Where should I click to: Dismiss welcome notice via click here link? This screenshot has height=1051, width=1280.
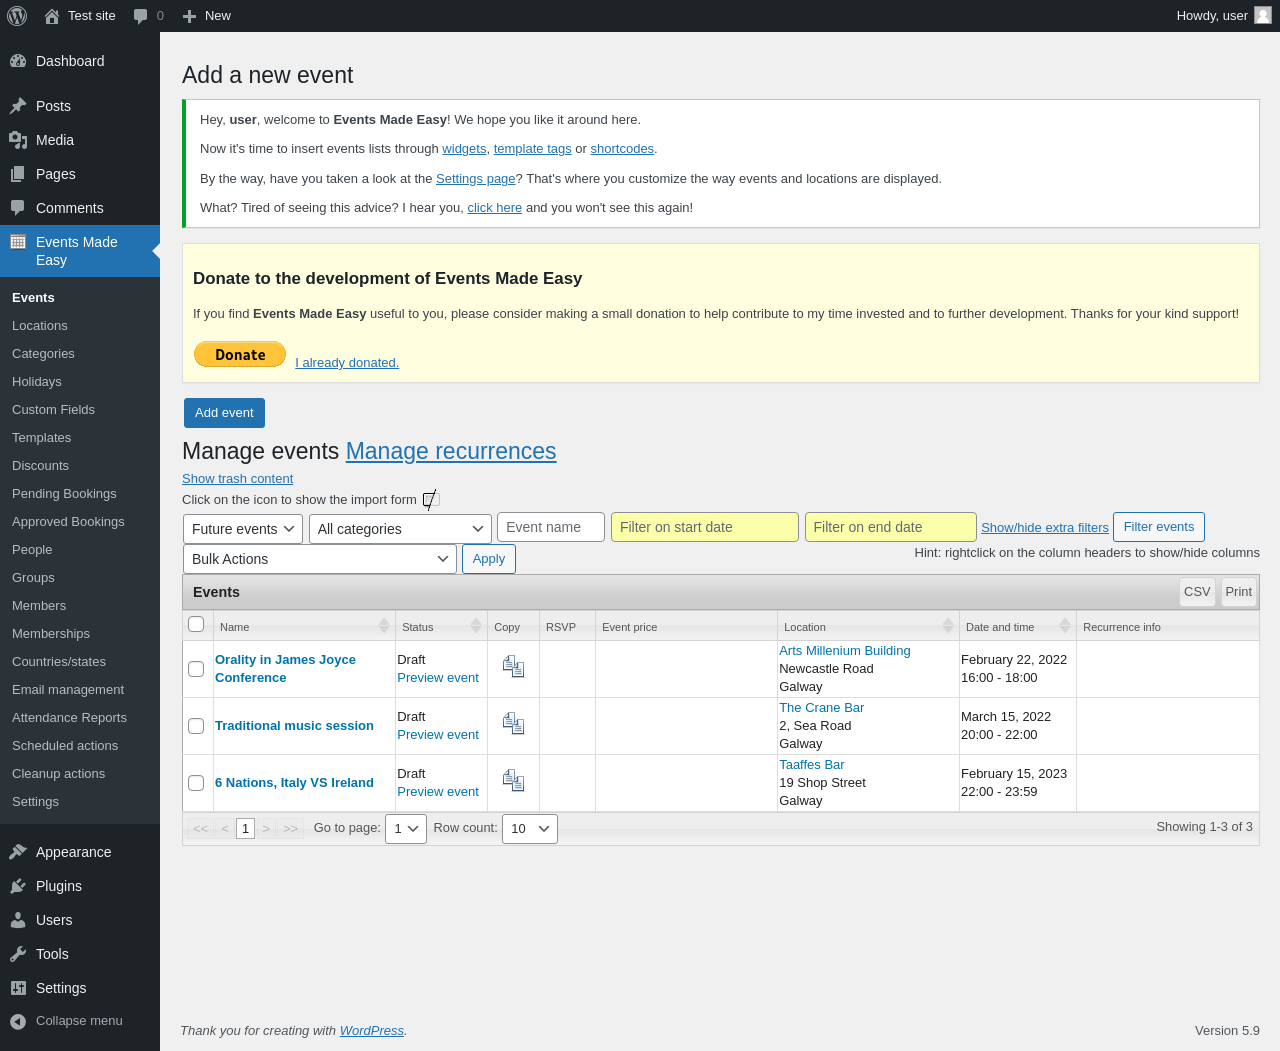pyautogui.click(x=495, y=208)
